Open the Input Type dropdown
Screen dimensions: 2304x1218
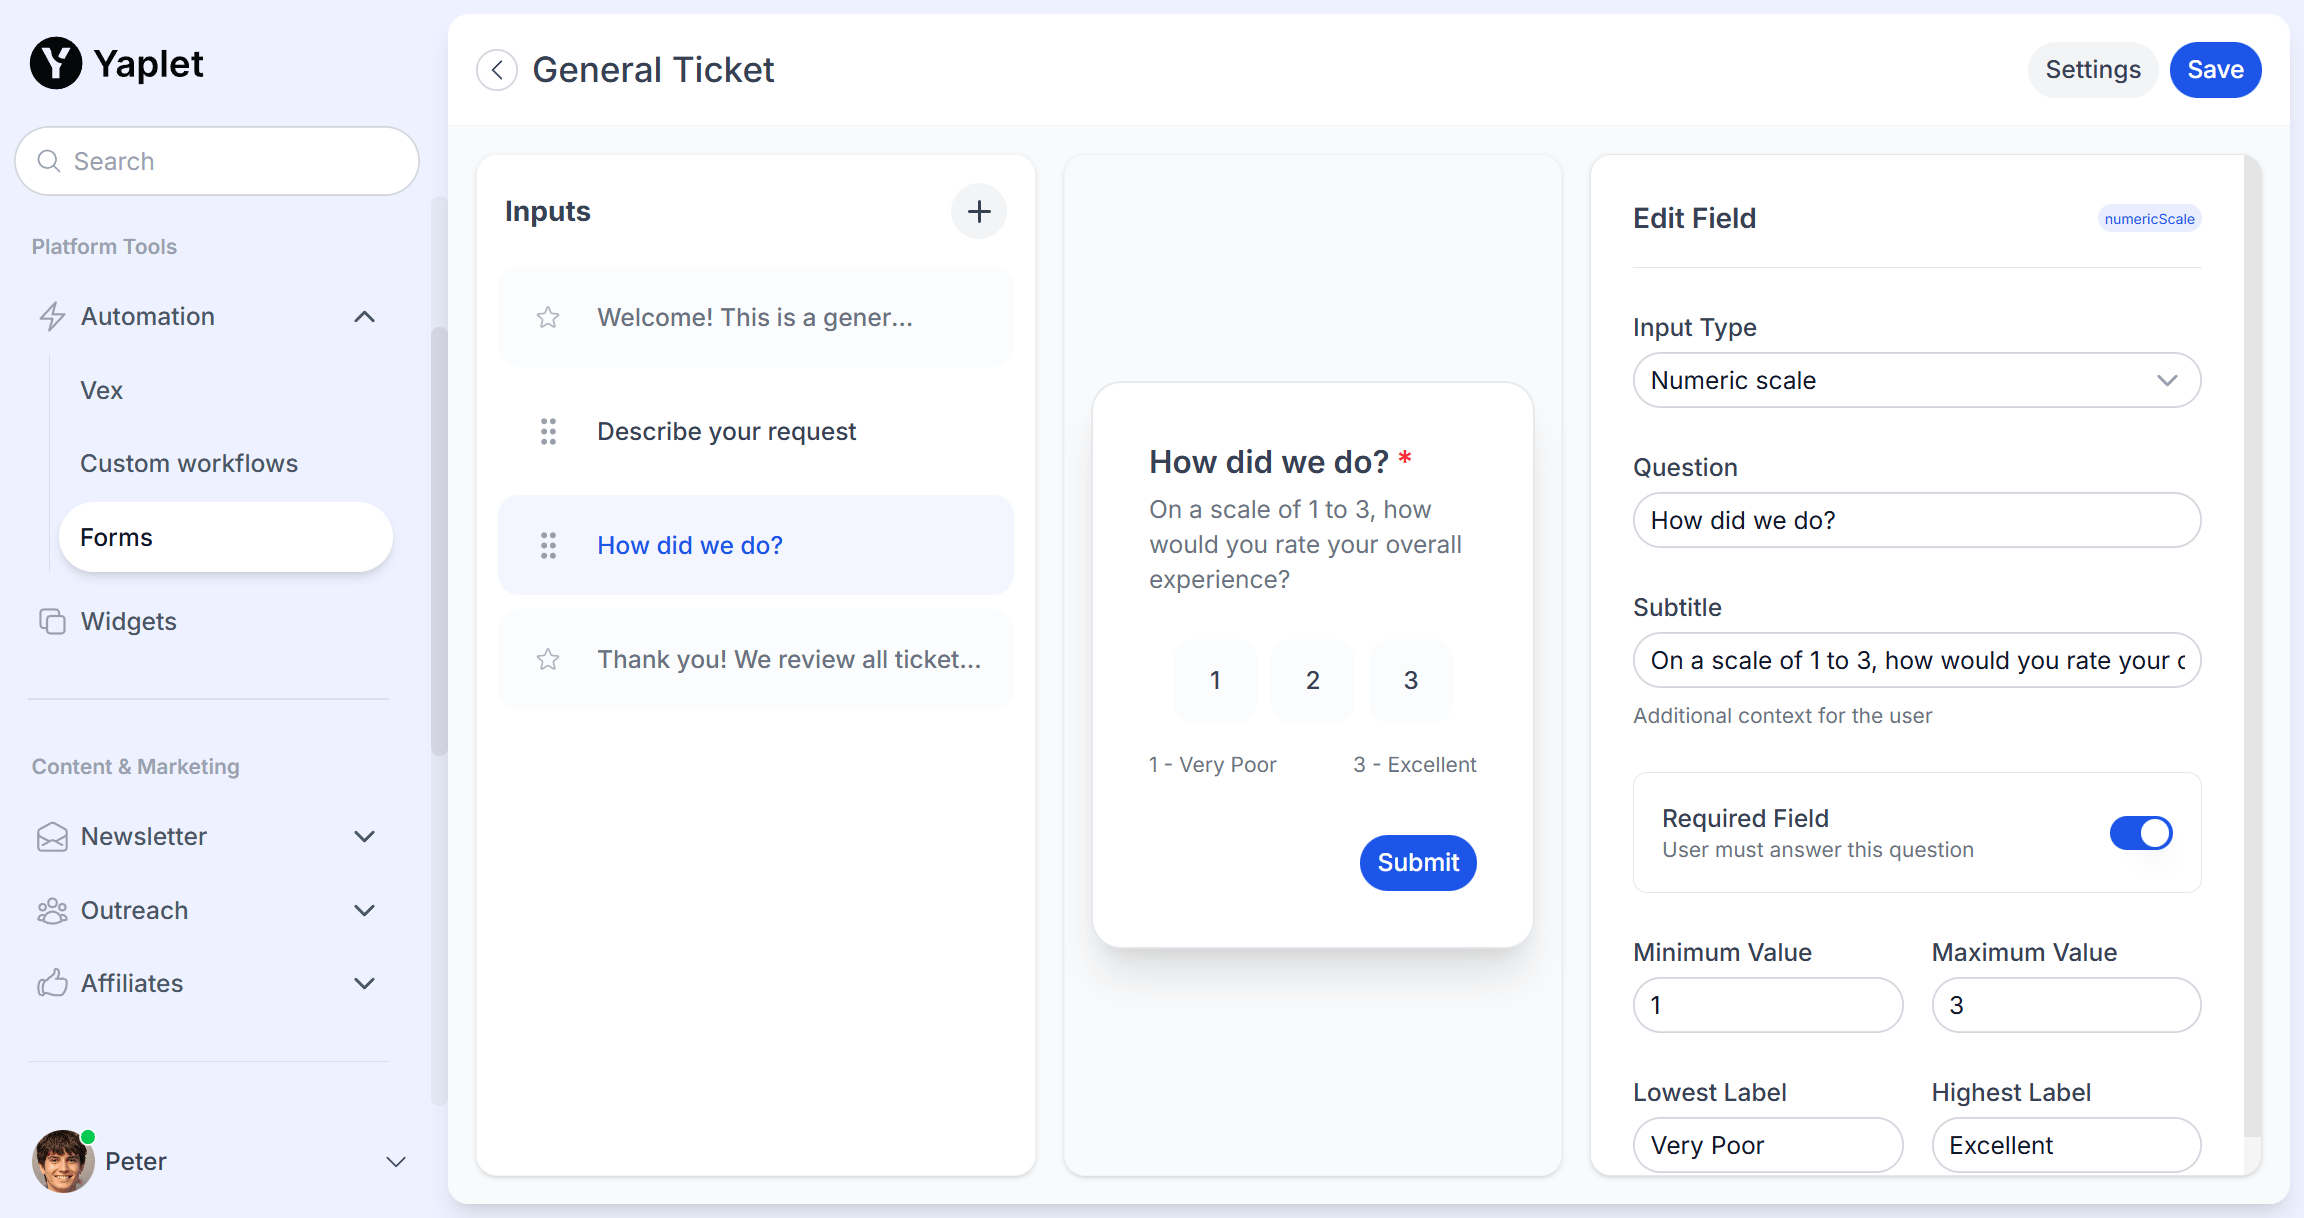click(x=1916, y=380)
